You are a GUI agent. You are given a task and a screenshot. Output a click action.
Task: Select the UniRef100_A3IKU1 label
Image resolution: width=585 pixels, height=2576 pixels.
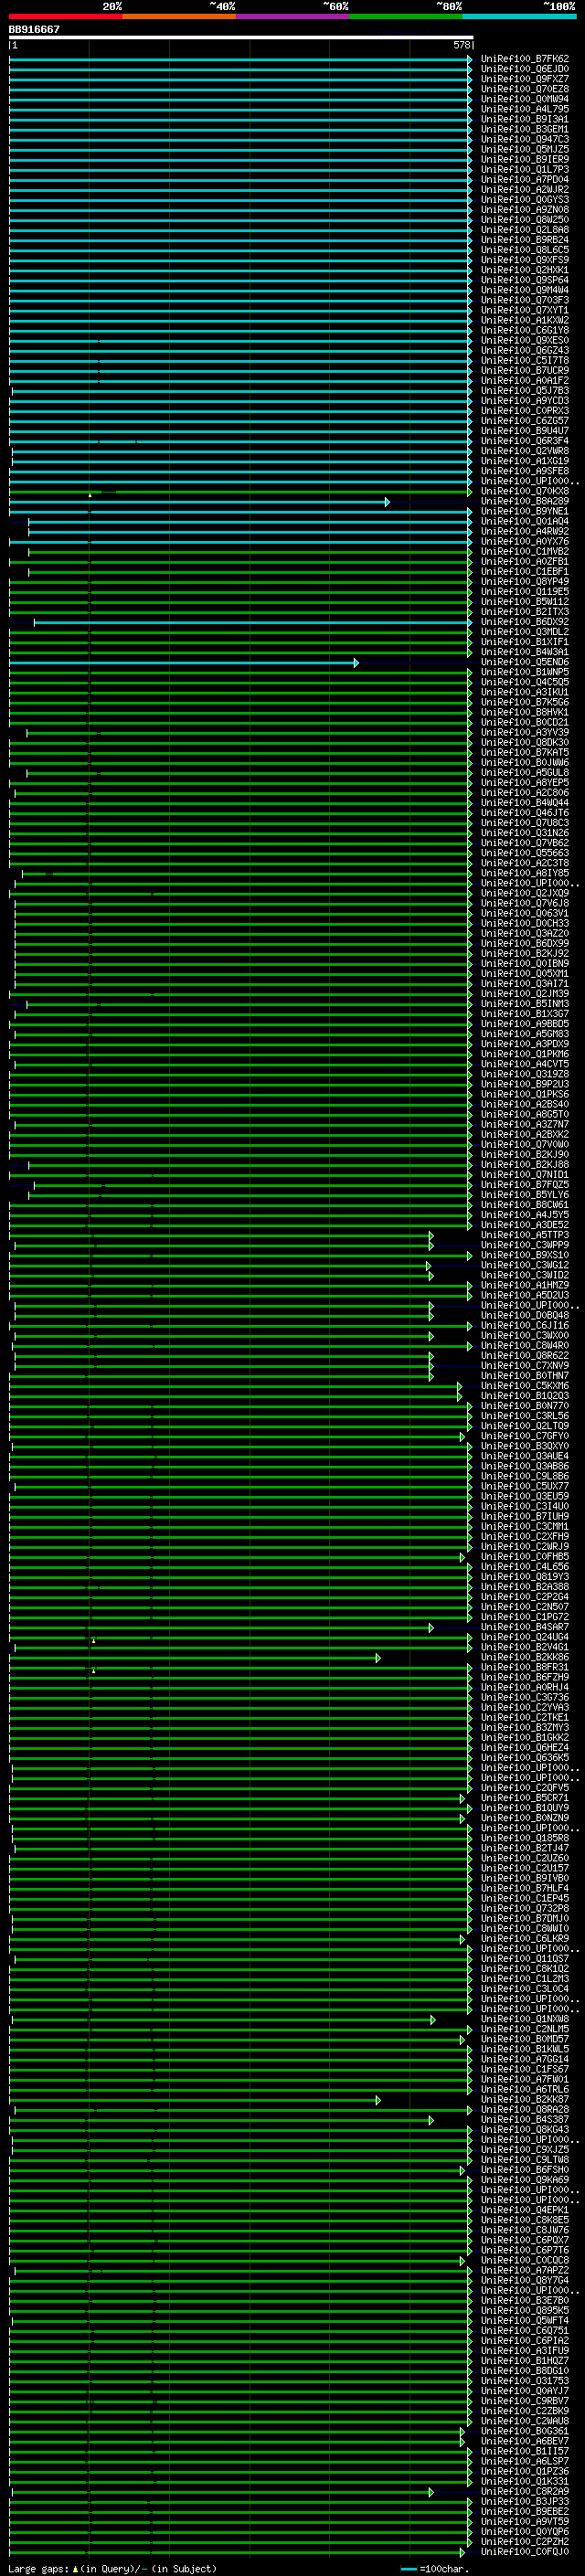(x=525, y=692)
